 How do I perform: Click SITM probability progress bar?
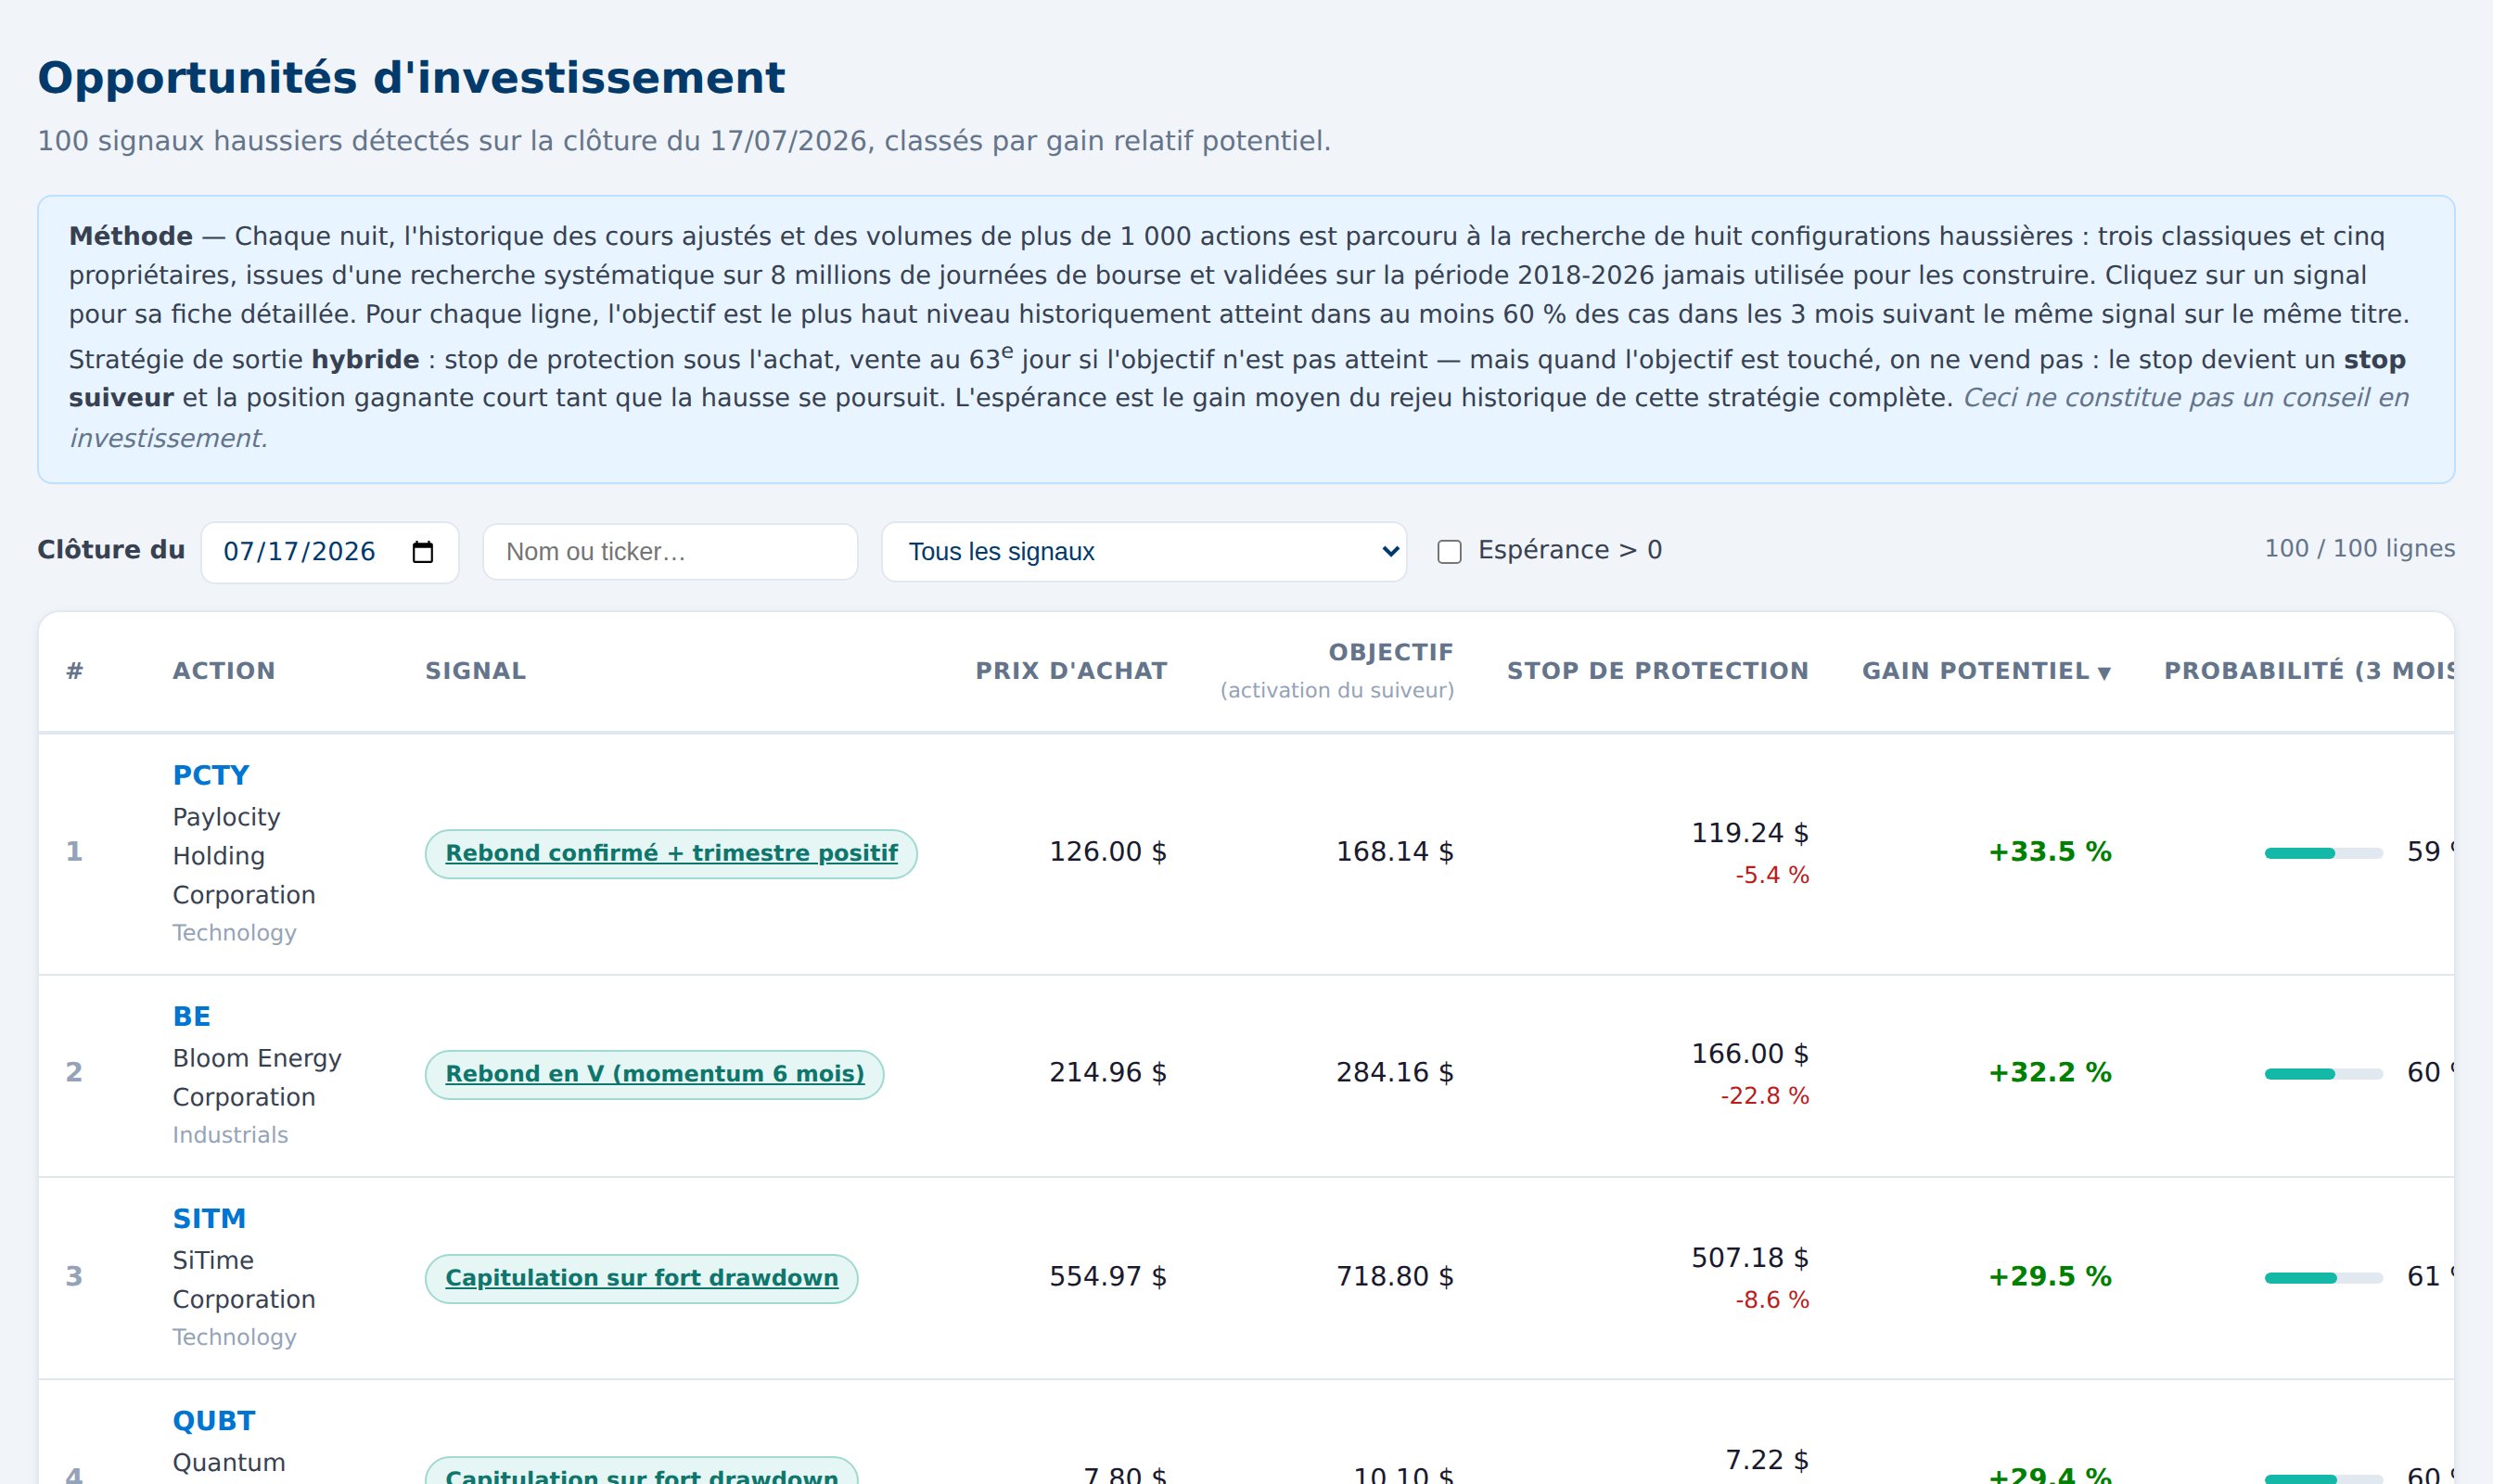[2323, 1278]
